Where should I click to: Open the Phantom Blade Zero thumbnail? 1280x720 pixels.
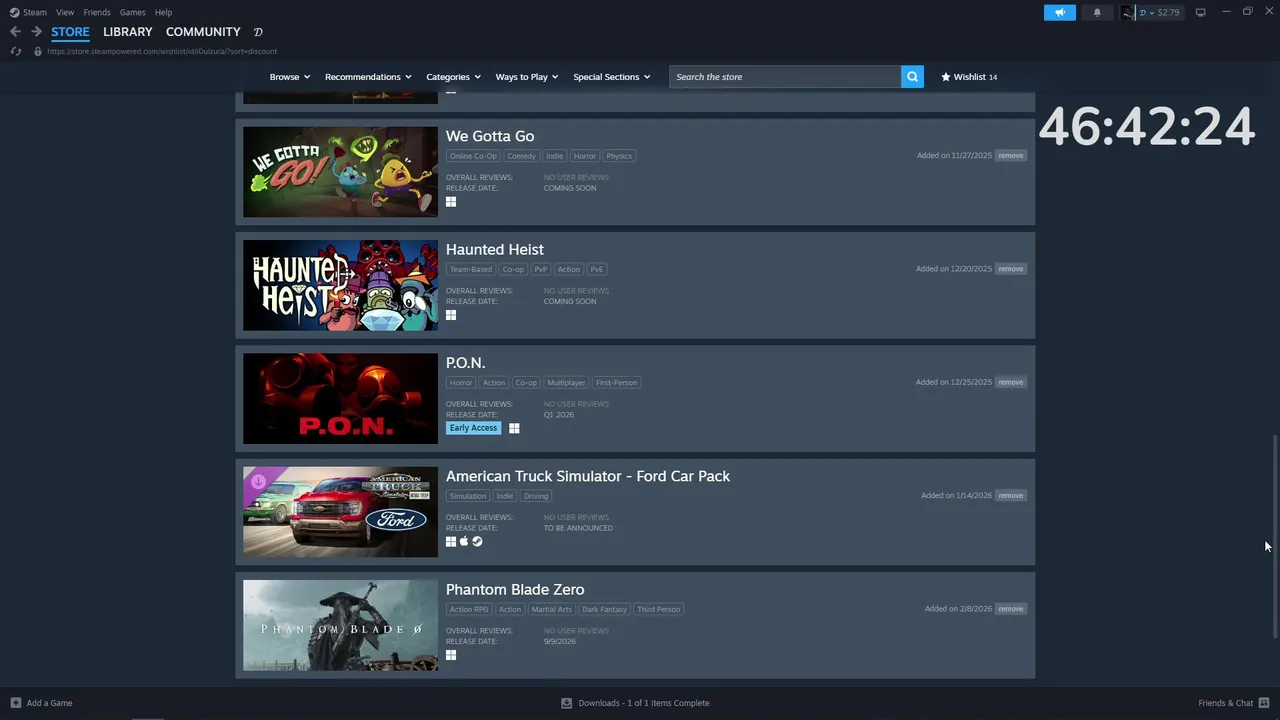click(x=340, y=625)
